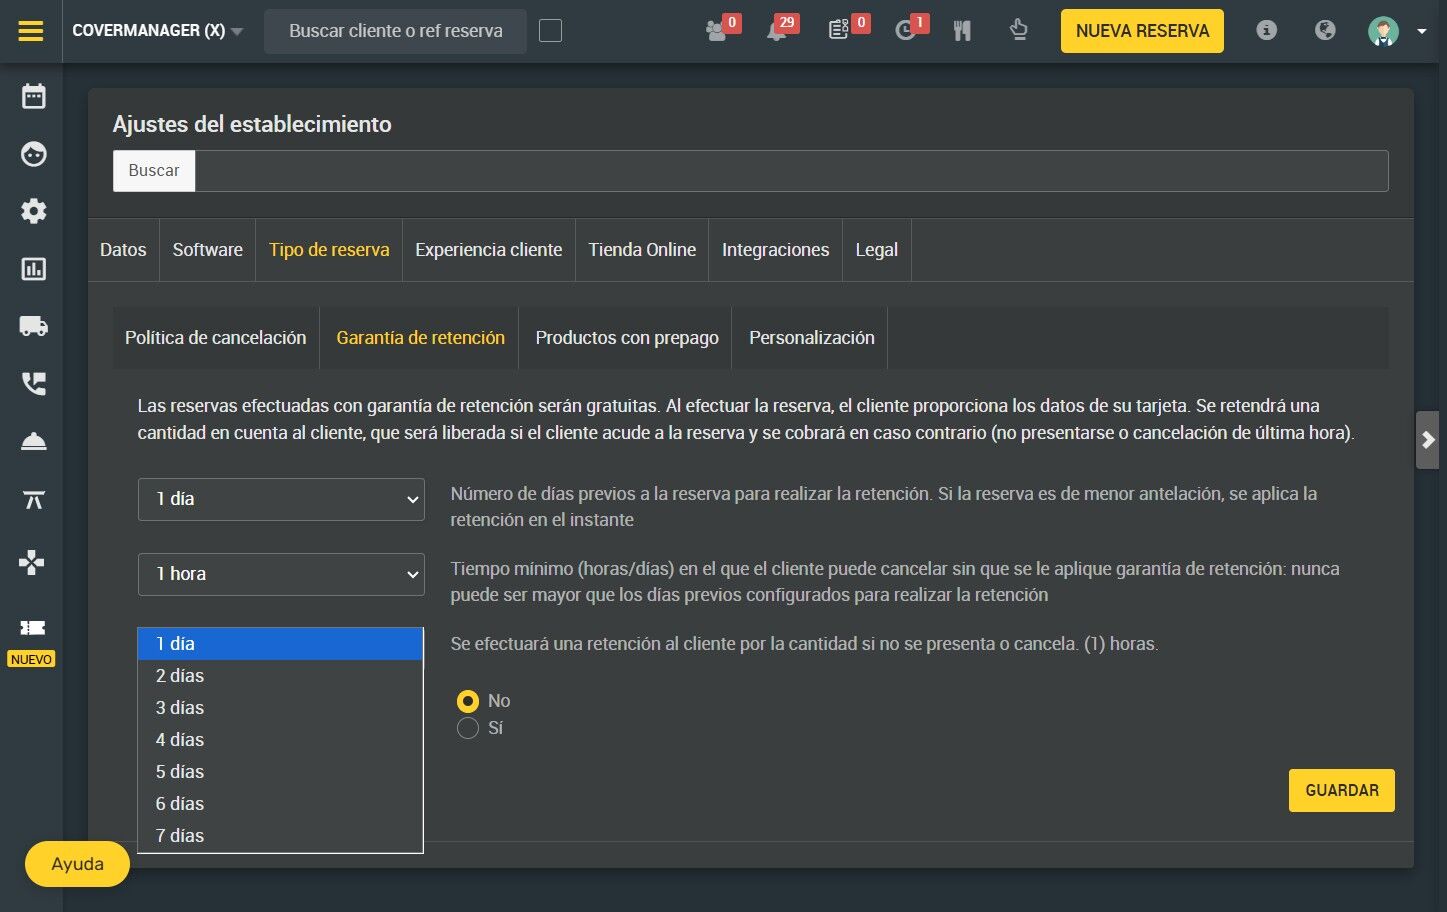The image size is (1447, 912).
Task: Open notifications bell with 29 badge
Action: pyautogui.click(x=777, y=31)
